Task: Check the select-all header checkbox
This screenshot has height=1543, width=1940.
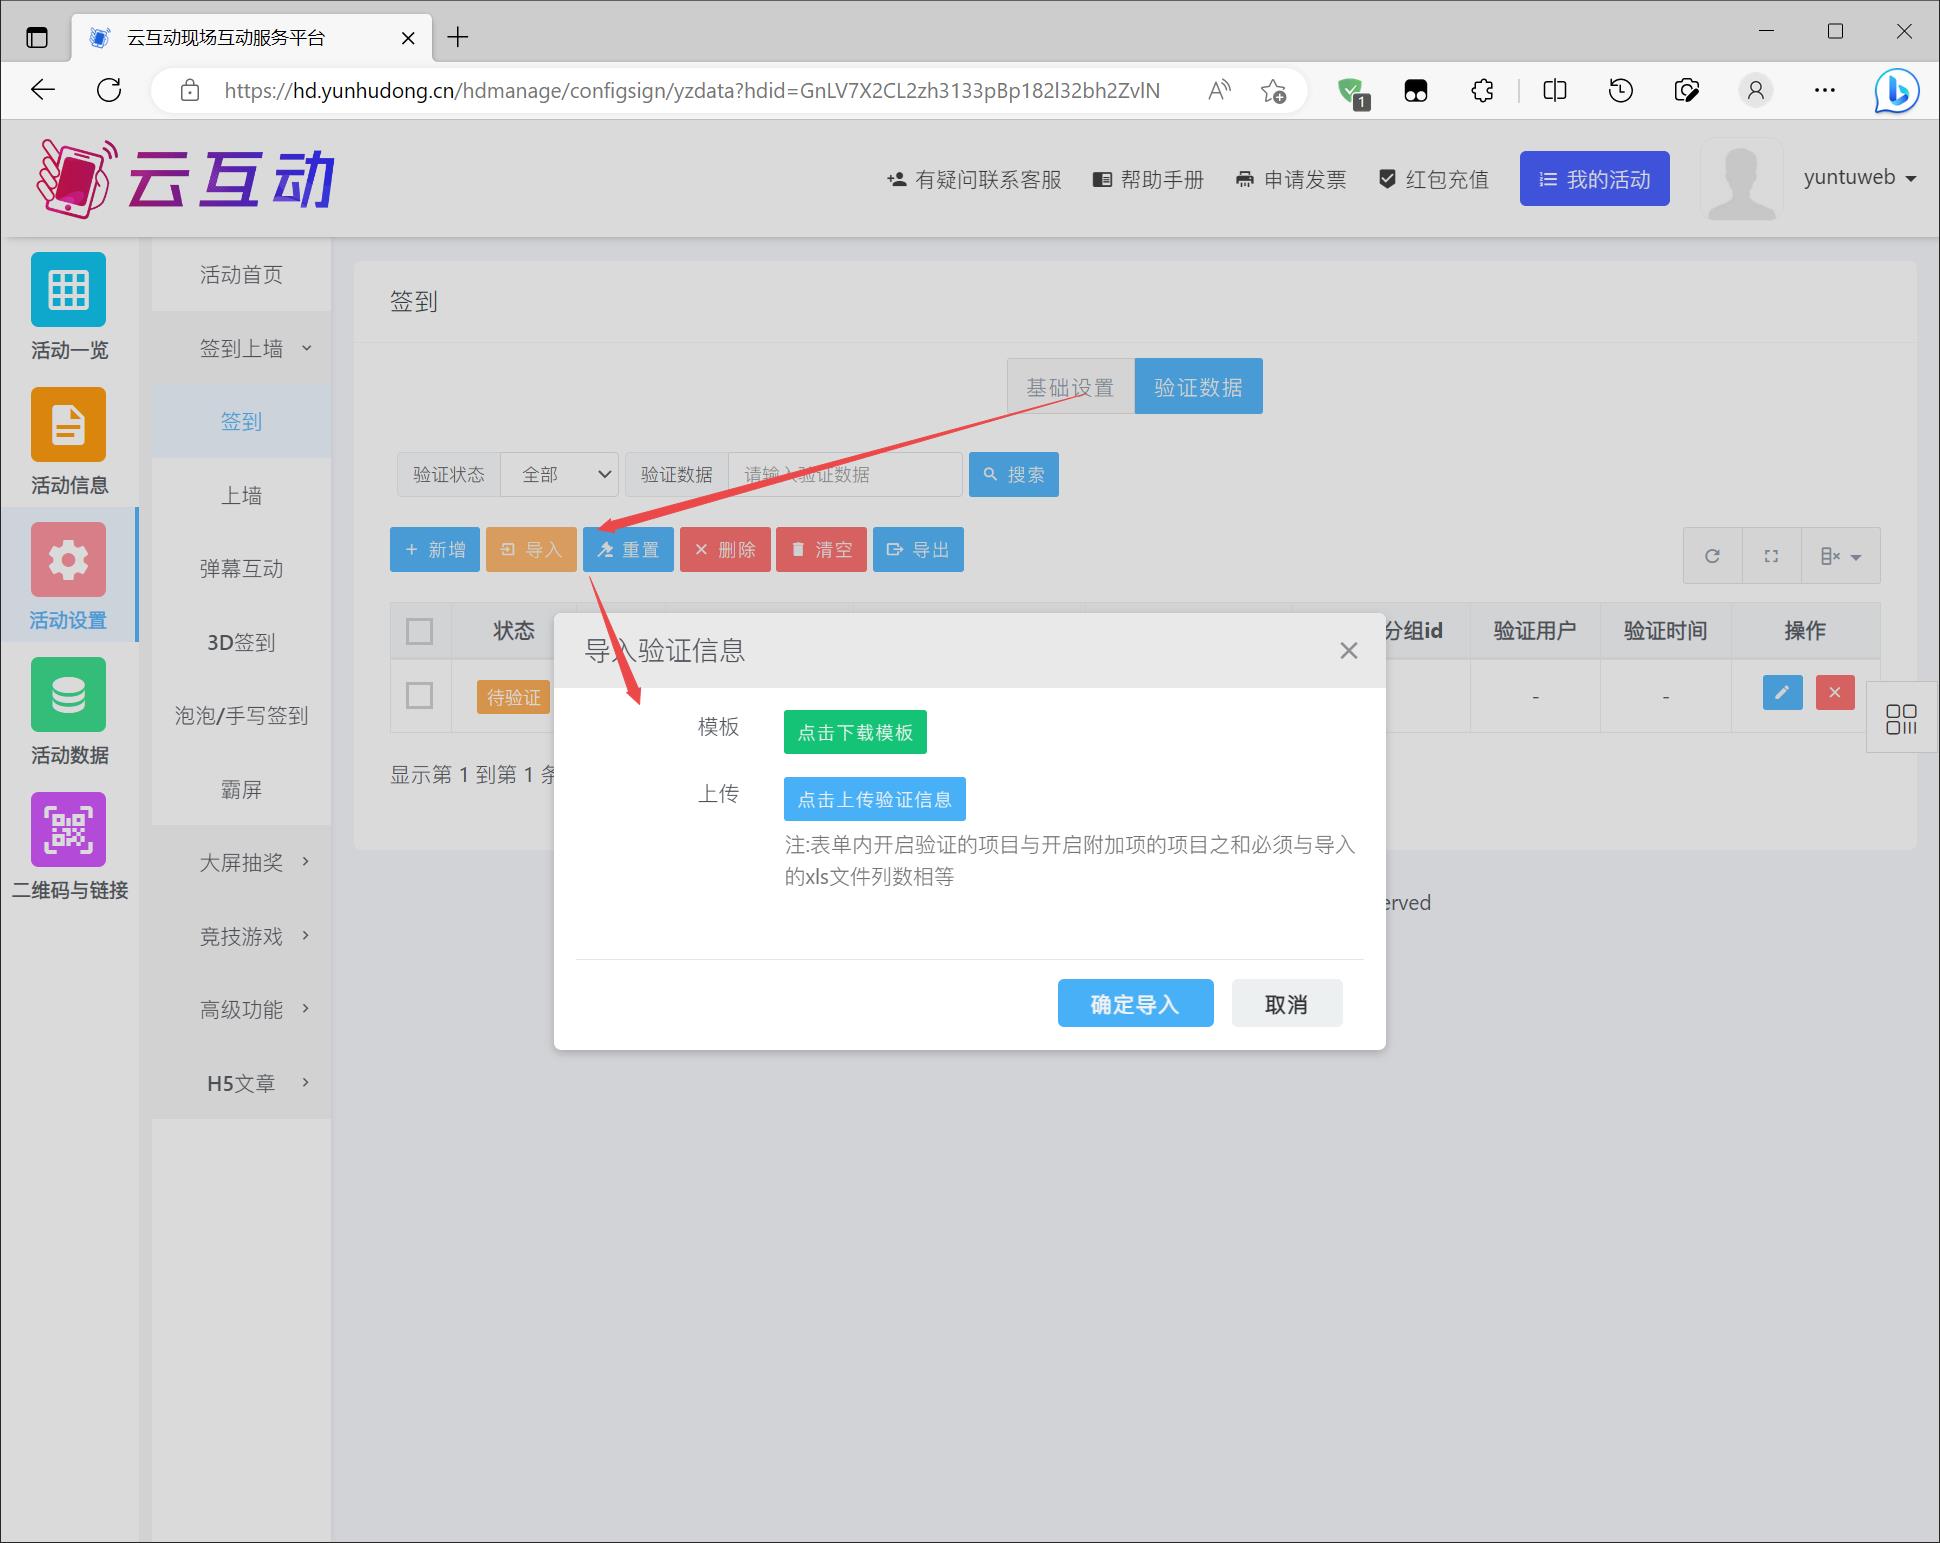Action: (419, 631)
